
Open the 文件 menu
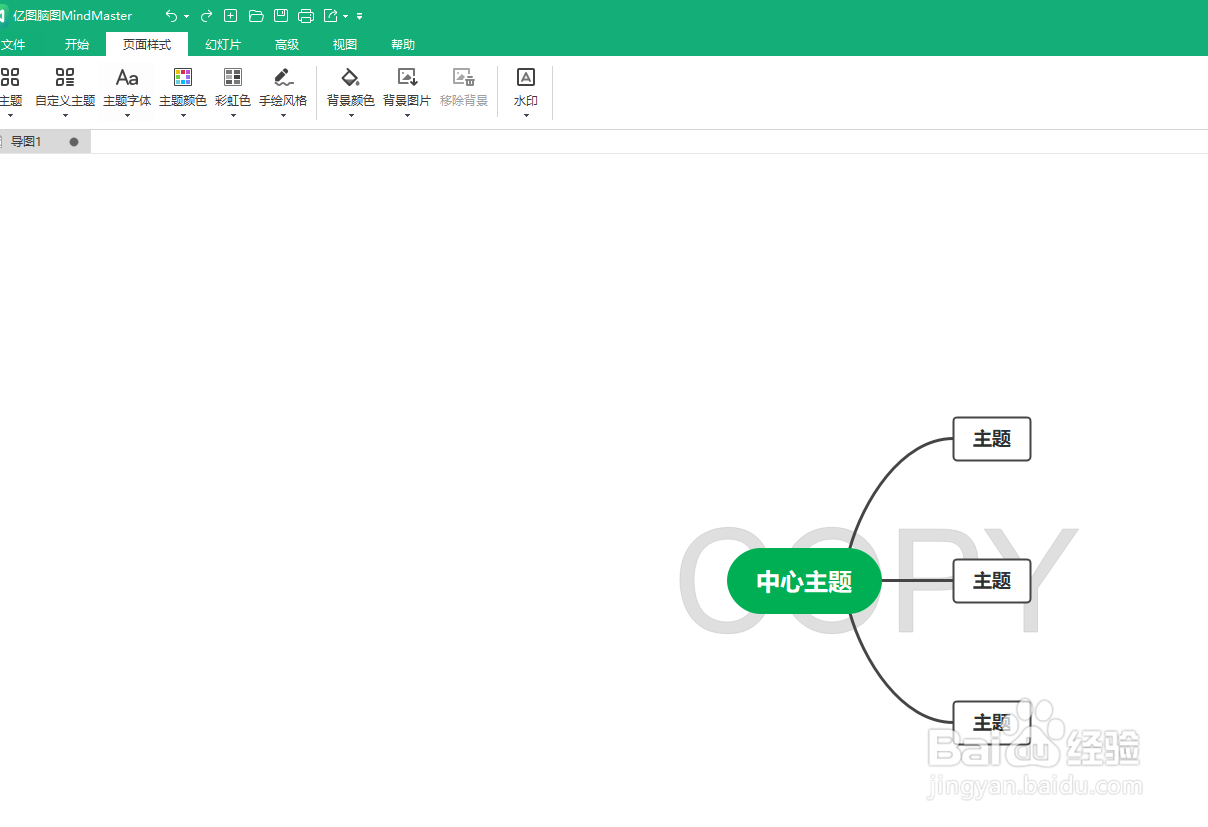(x=13, y=45)
